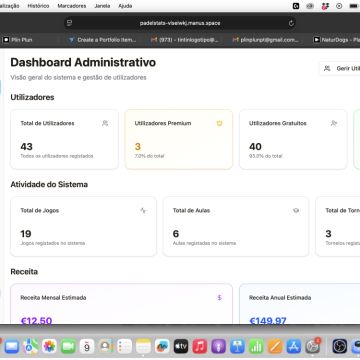Image resolution: width=360 pixels, height=360 pixels.
Task: Click 'Receita Anual Estimada' label
Action: 280,297
